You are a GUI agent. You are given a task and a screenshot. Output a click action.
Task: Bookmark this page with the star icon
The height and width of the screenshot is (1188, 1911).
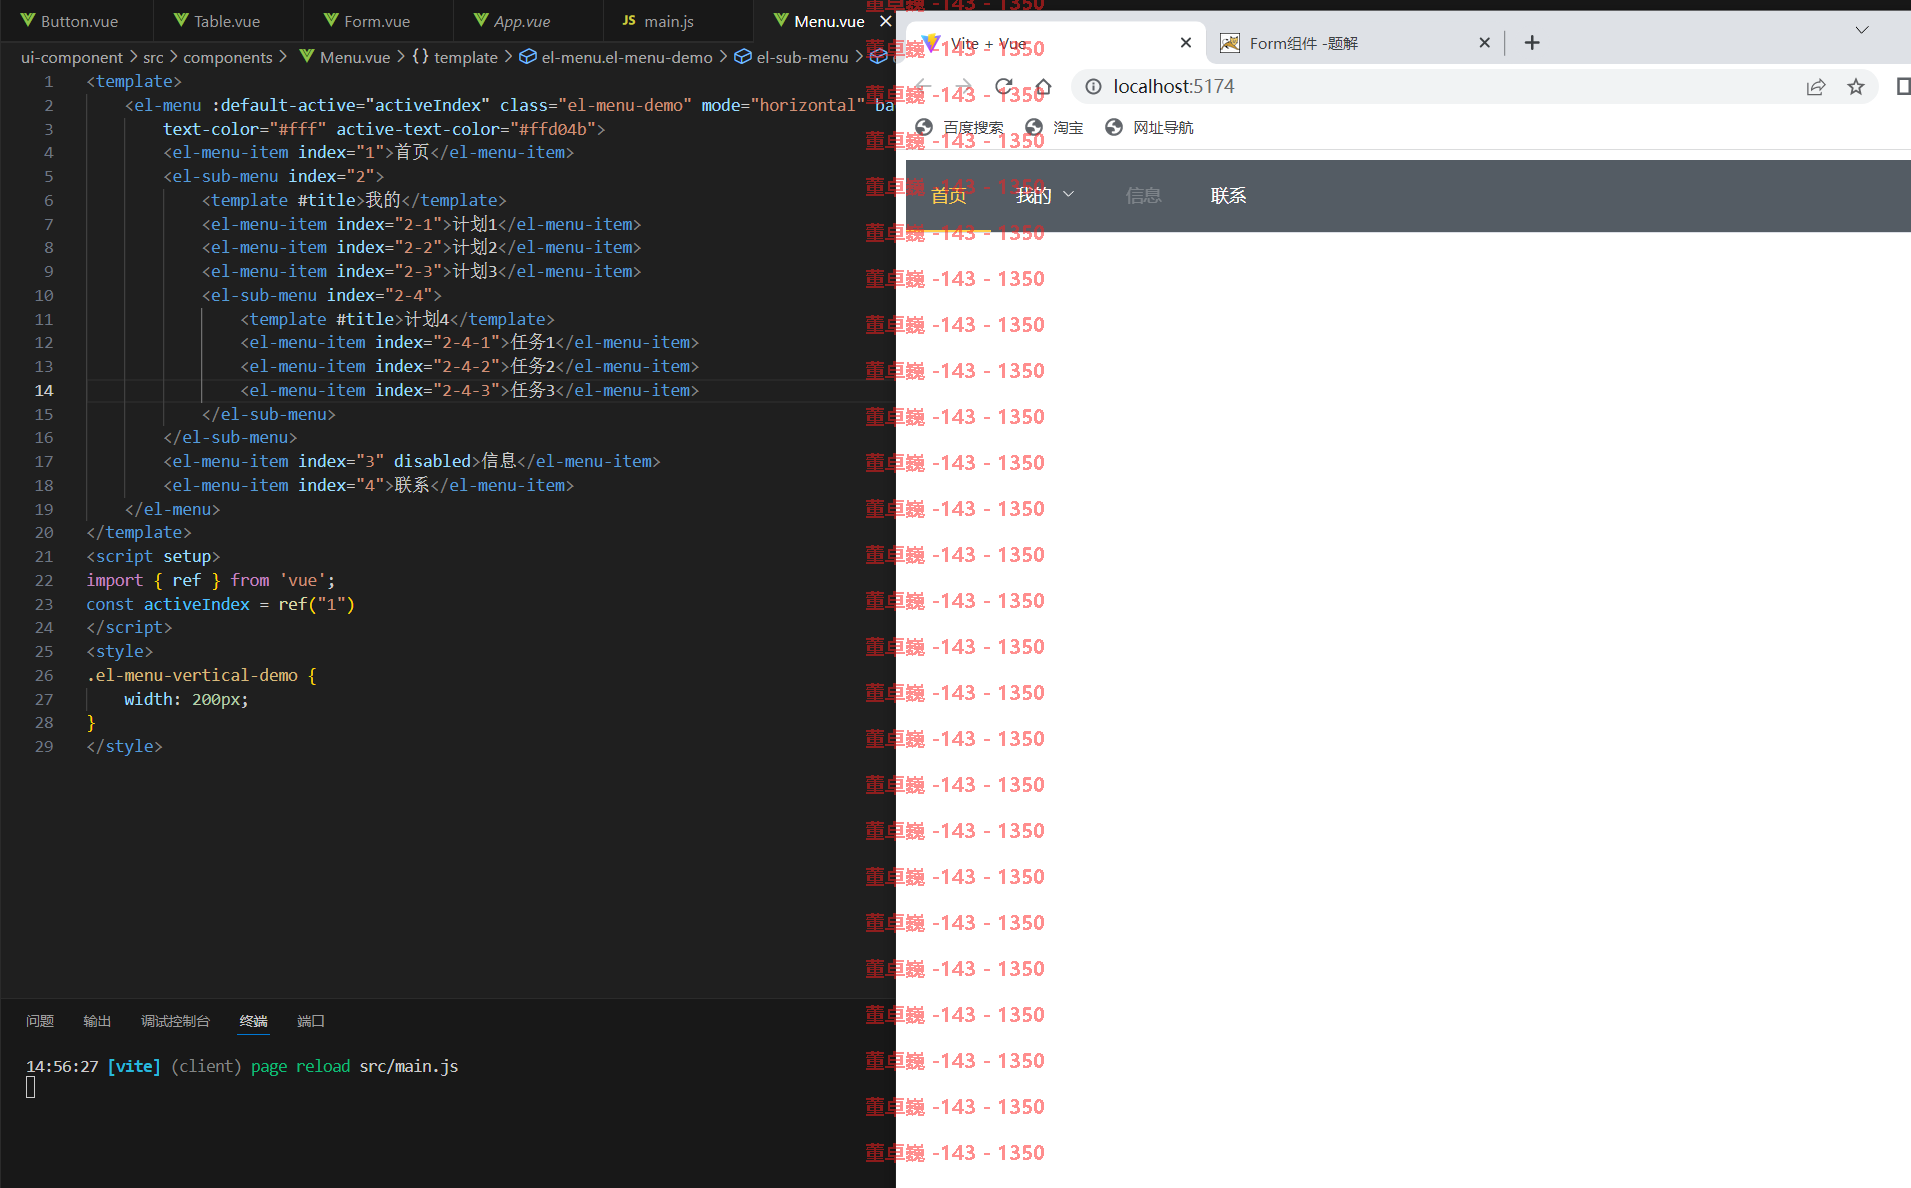(1856, 87)
